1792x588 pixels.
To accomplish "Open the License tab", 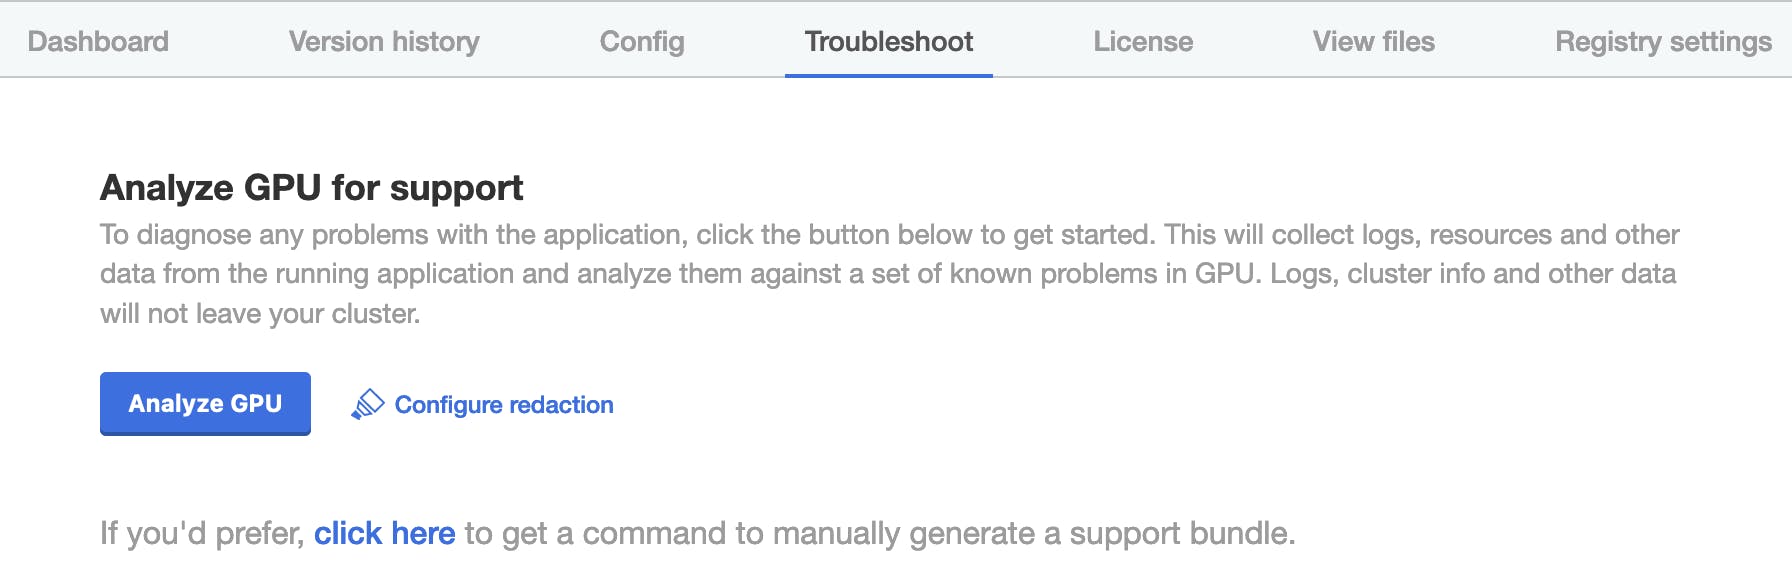I will 1143,41.
